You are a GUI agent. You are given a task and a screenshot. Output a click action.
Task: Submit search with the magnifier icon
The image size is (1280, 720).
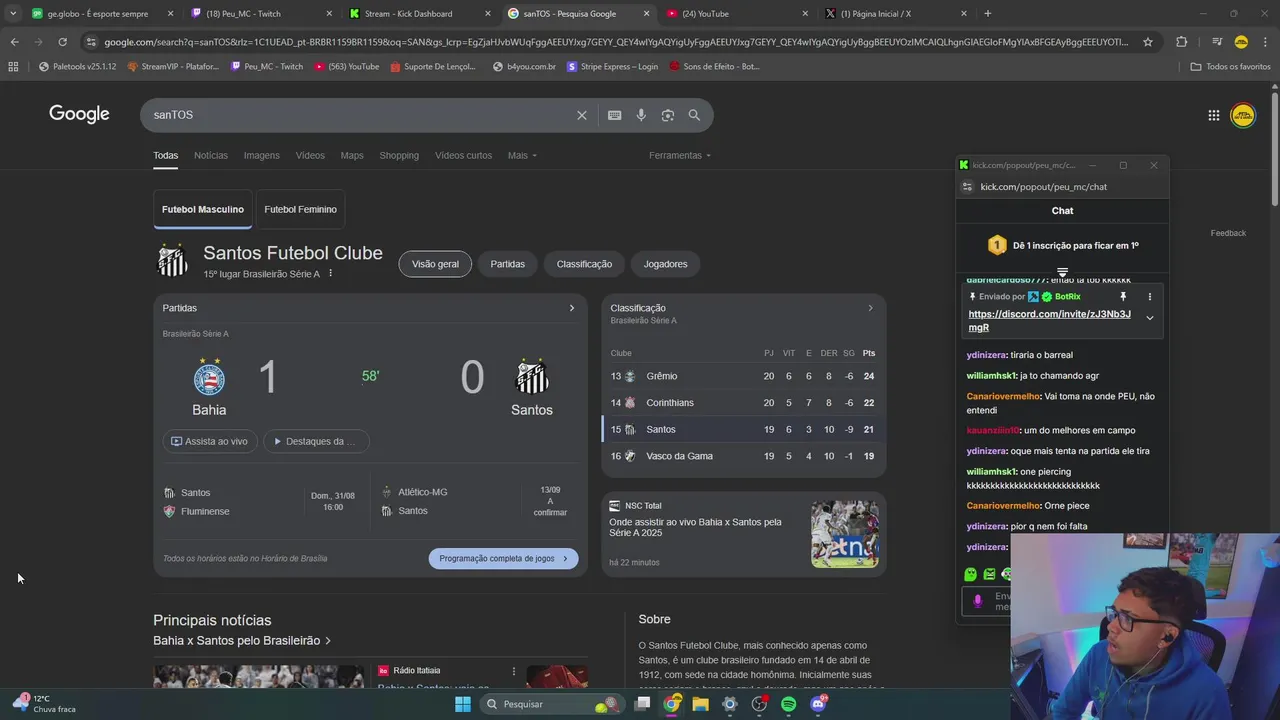pos(694,115)
